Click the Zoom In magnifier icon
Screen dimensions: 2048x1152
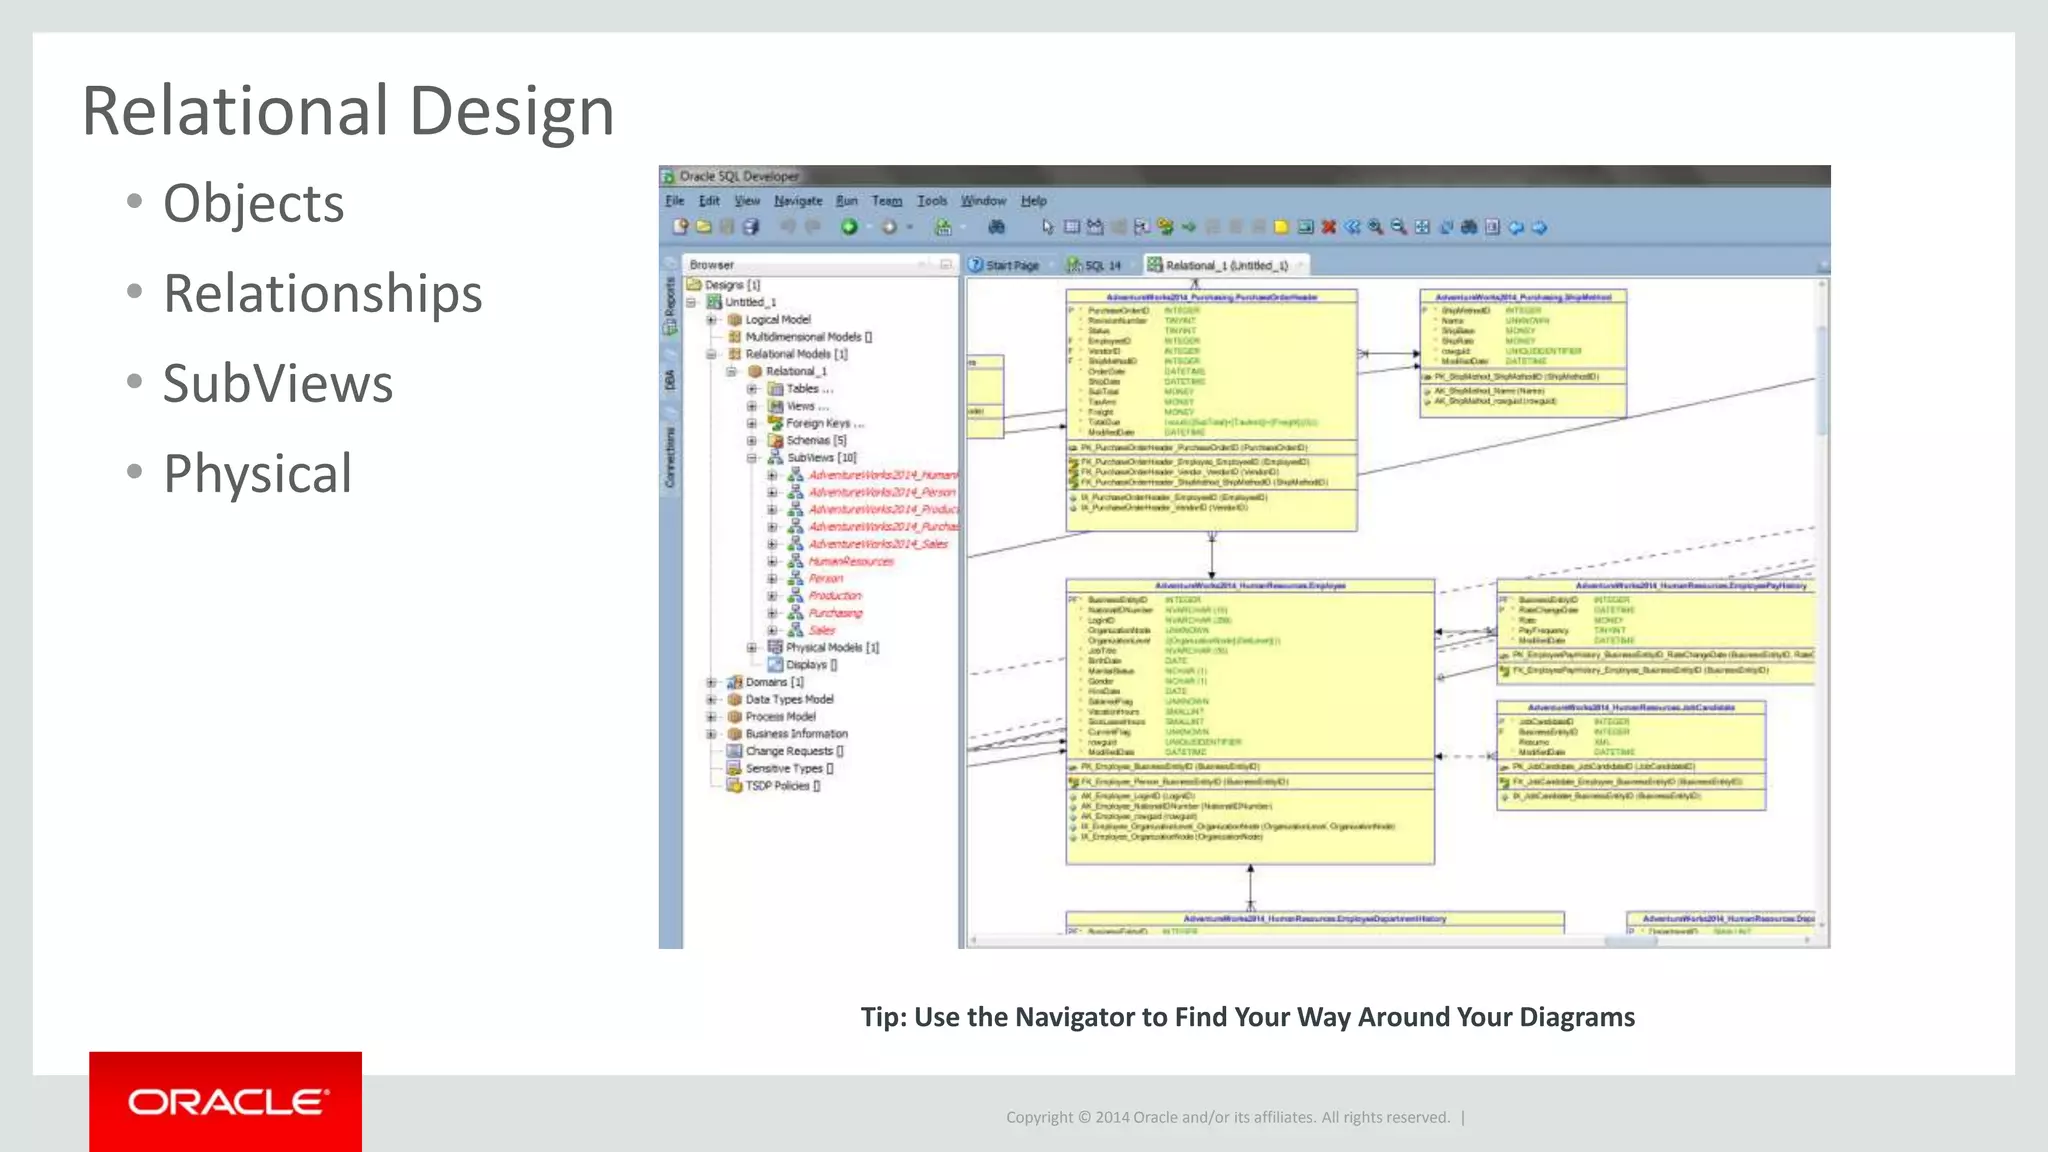pyautogui.click(x=1376, y=227)
